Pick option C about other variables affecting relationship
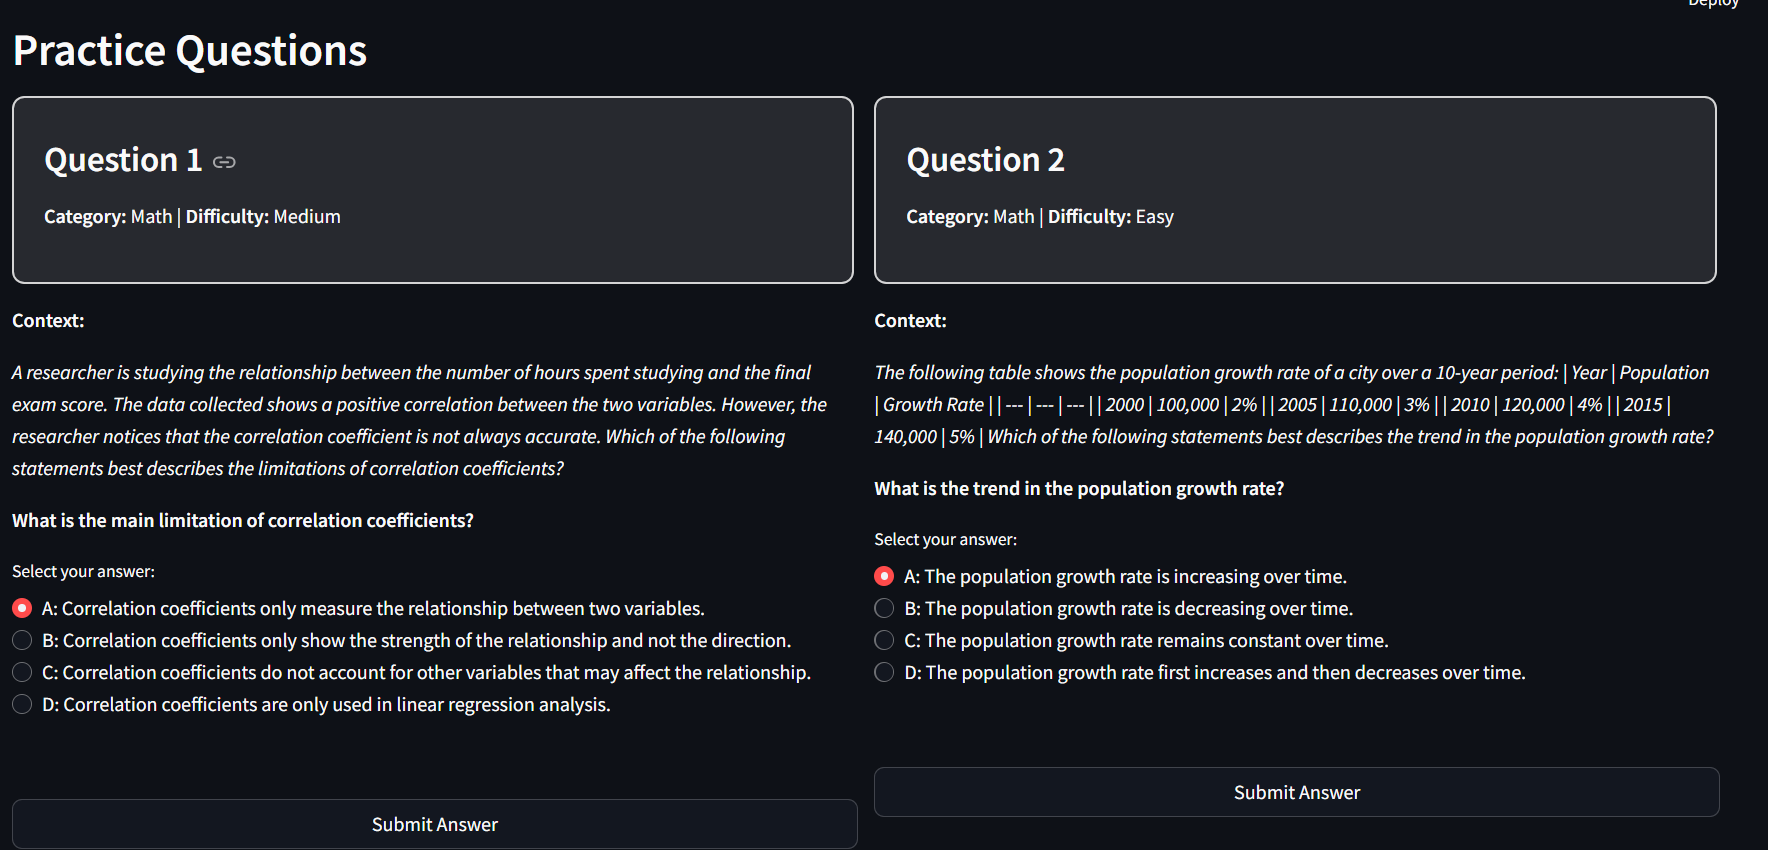This screenshot has height=850, width=1768. [22, 672]
